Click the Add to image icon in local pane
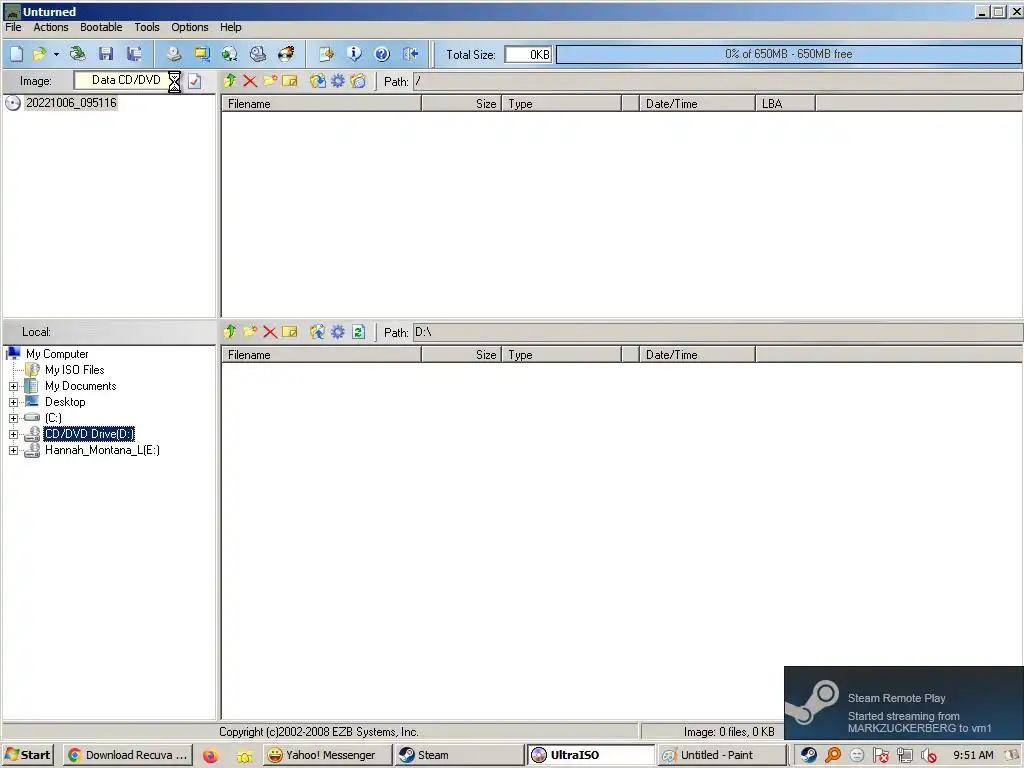The width and height of the screenshot is (1024, 768). click(317, 332)
